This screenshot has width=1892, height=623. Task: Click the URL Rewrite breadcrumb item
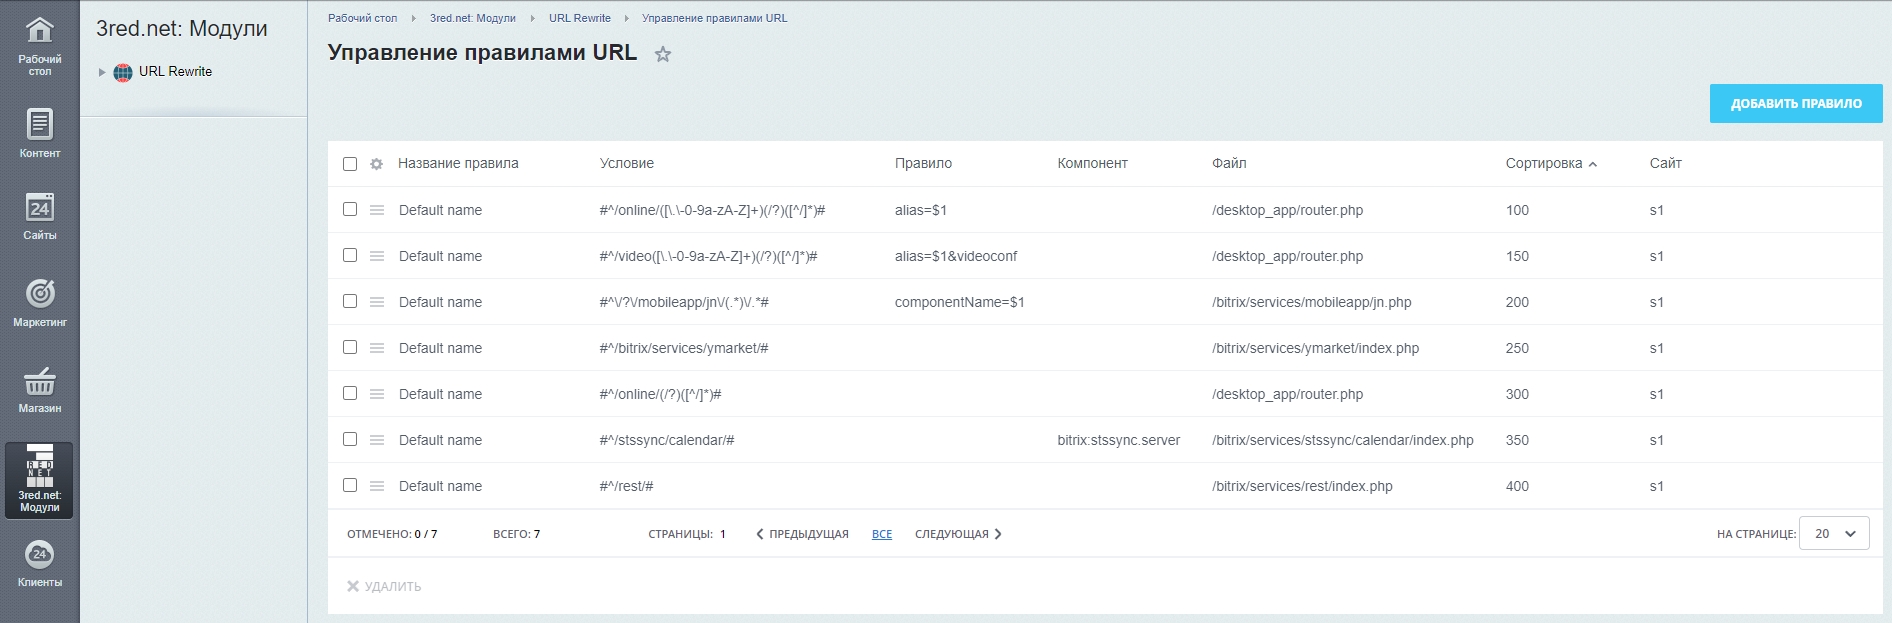pyautogui.click(x=579, y=18)
